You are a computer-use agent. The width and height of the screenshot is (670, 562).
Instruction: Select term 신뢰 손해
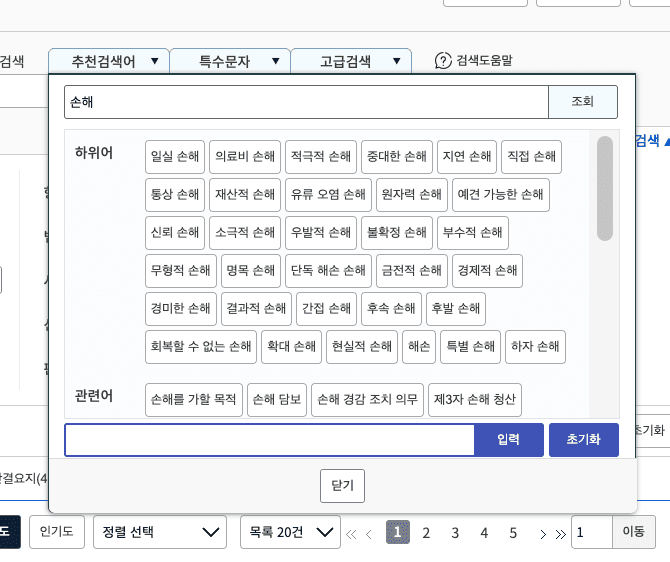[175, 233]
